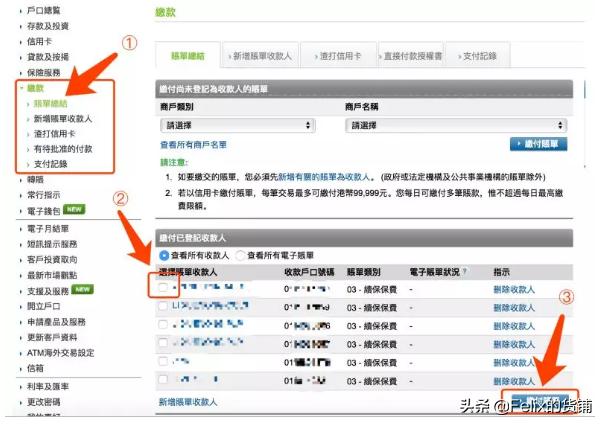Open 信箱 in the sidebar
The height and width of the screenshot is (426, 604).
click(x=35, y=368)
